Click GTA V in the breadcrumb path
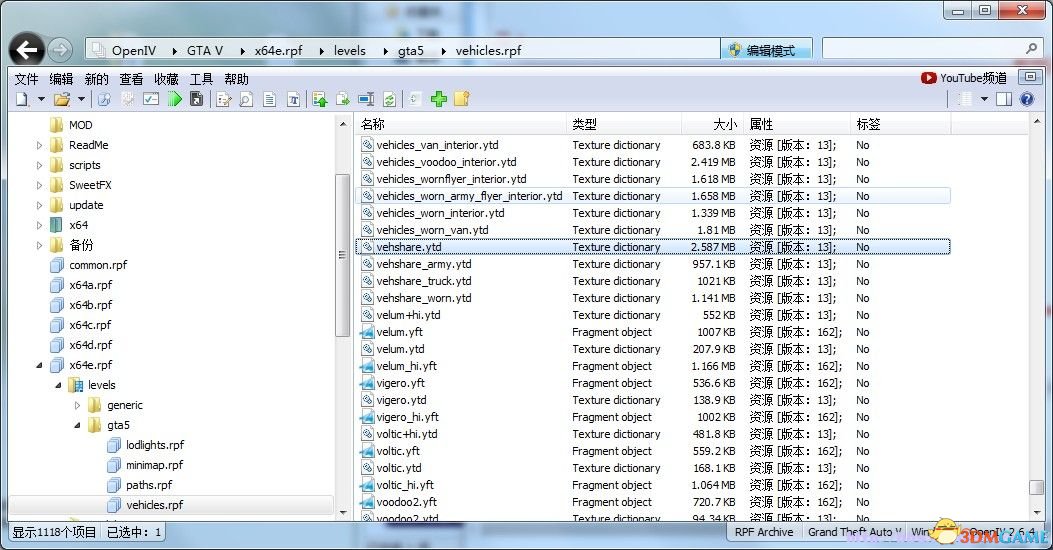Viewport: 1053px width, 550px height. [205, 50]
